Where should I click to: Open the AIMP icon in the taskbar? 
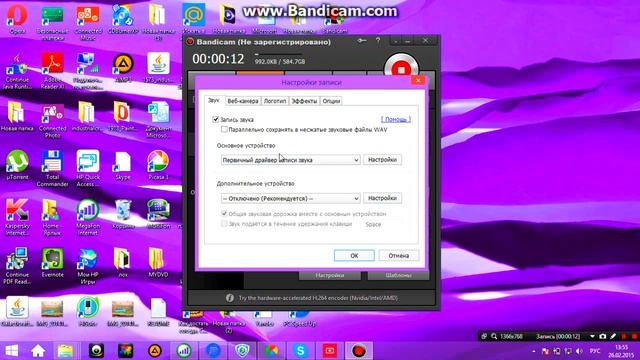click(155, 351)
